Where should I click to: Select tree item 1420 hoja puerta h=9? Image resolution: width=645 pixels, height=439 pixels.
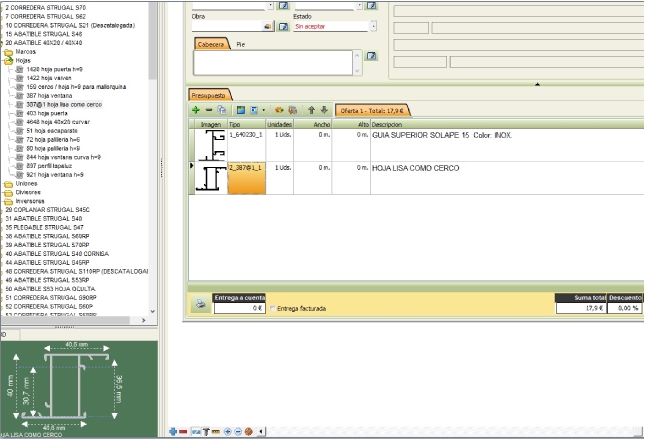[54, 70]
